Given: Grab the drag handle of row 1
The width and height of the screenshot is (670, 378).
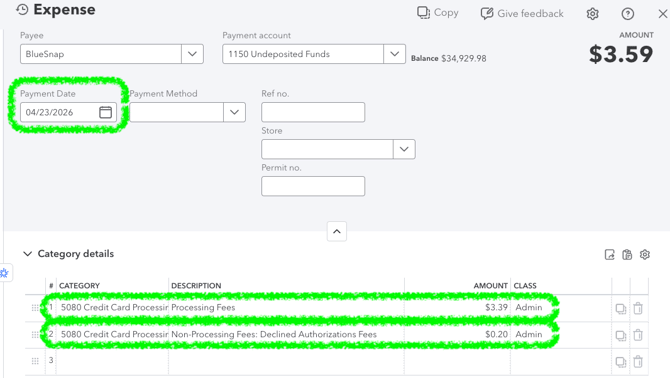Looking at the screenshot, I should tap(35, 308).
